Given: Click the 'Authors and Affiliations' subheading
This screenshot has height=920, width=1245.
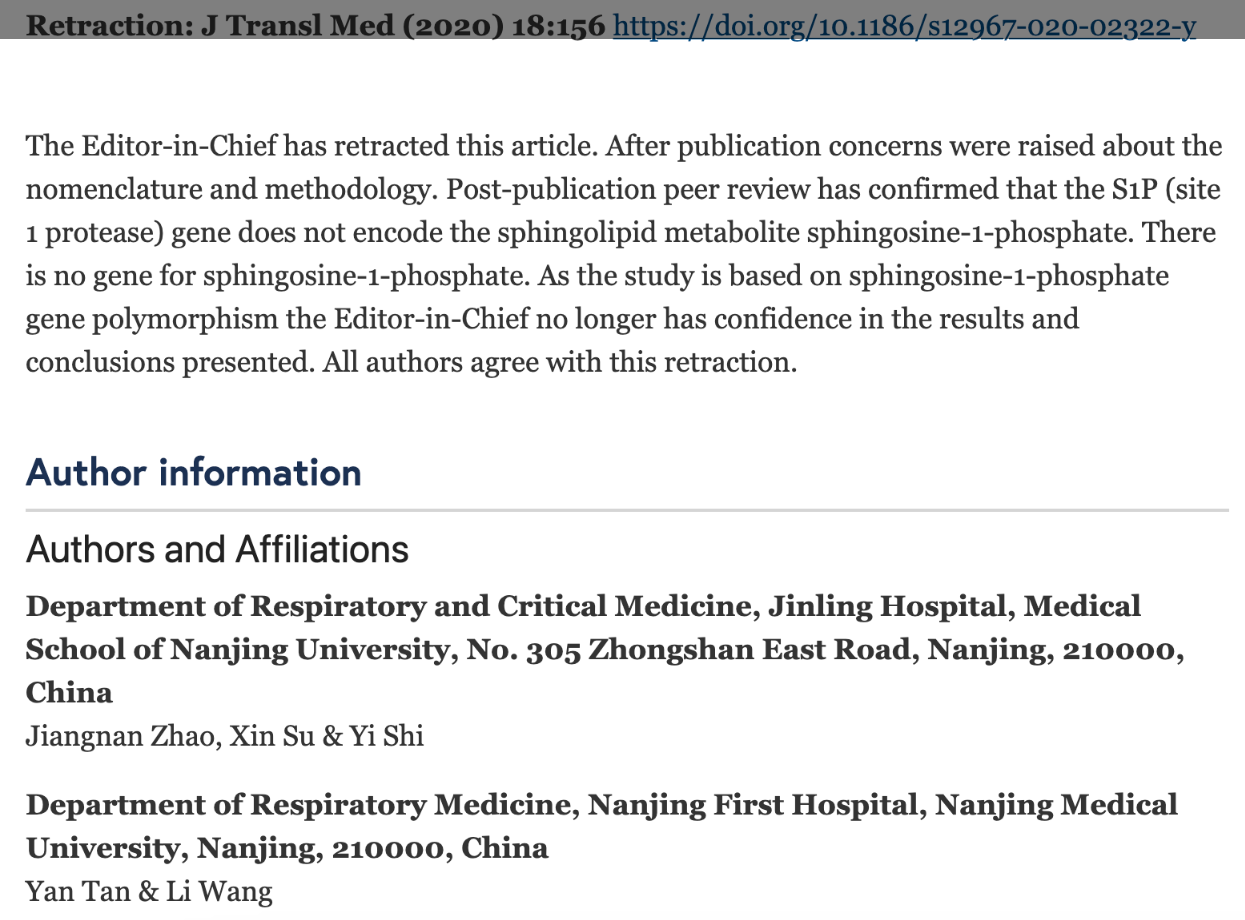Looking at the screenshot, I should pyautogui.click(x=217, y=549).
